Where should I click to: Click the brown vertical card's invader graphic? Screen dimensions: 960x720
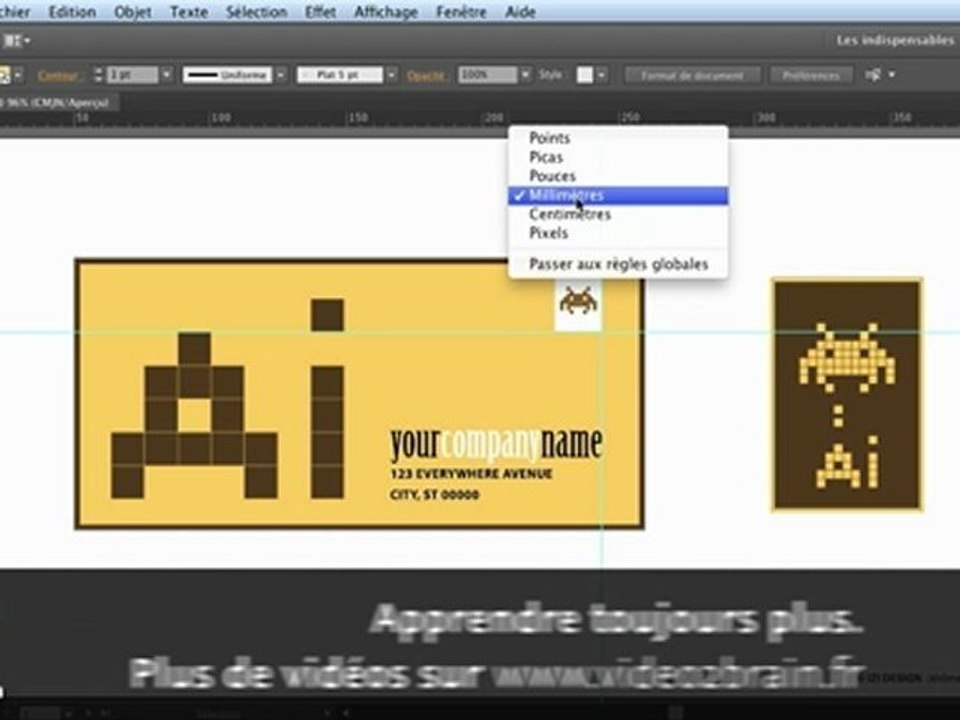(x=847, y=357)
